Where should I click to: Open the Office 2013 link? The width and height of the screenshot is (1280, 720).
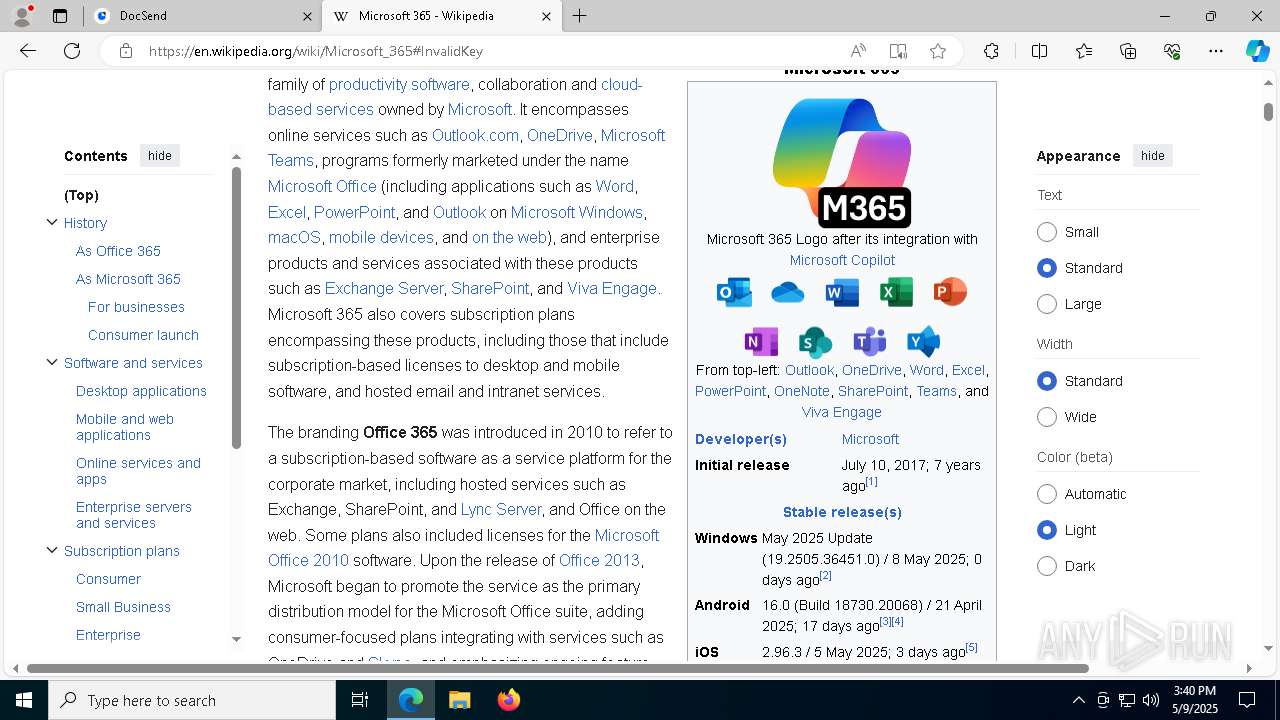coord(599,560)
